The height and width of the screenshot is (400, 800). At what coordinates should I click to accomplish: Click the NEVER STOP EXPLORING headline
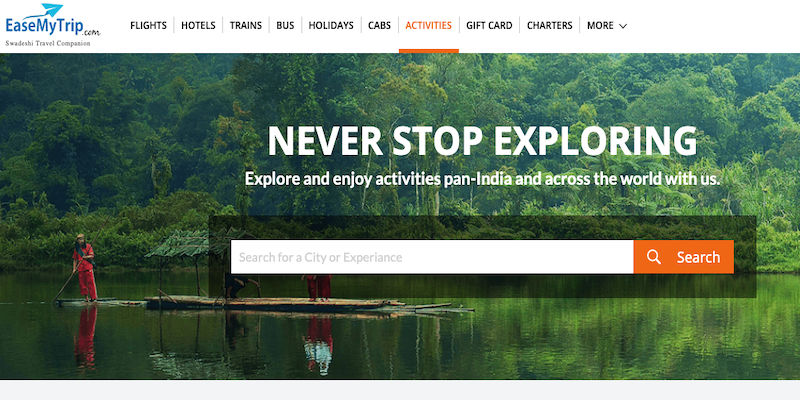click(x=482, y=141)
